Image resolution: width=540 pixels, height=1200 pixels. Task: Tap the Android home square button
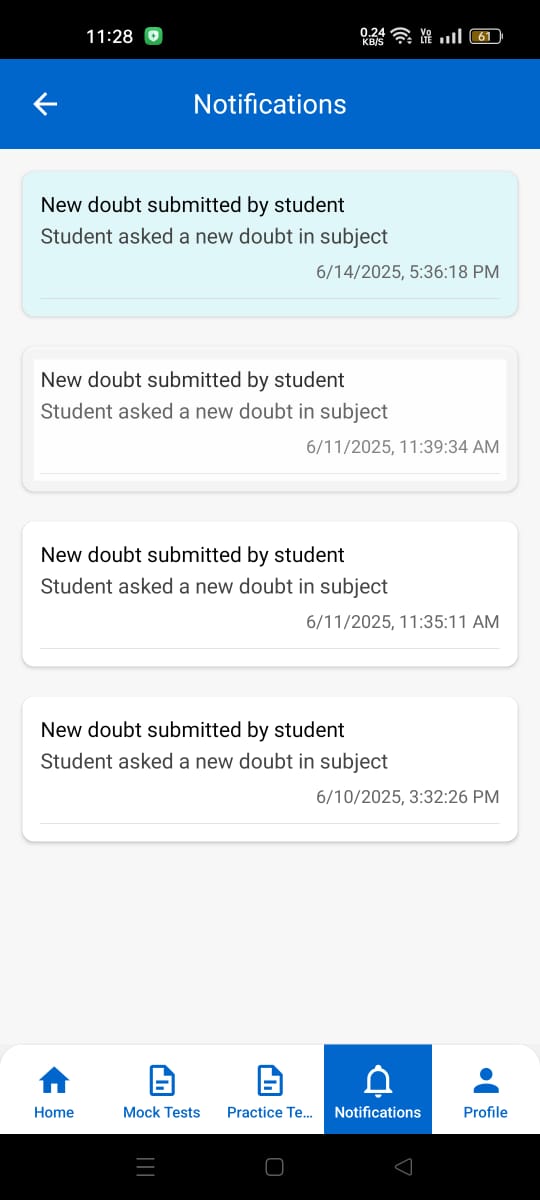coord(274,1167)
